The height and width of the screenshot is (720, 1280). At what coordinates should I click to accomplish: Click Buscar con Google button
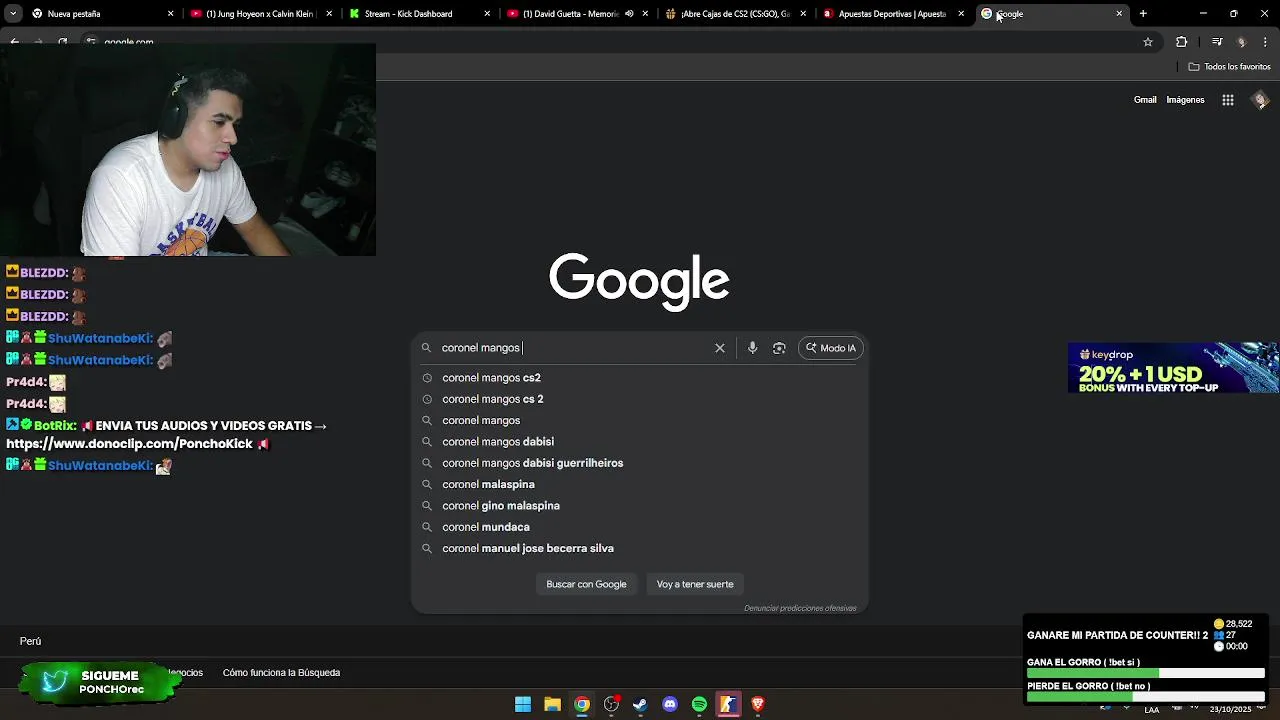pos(586,584)
